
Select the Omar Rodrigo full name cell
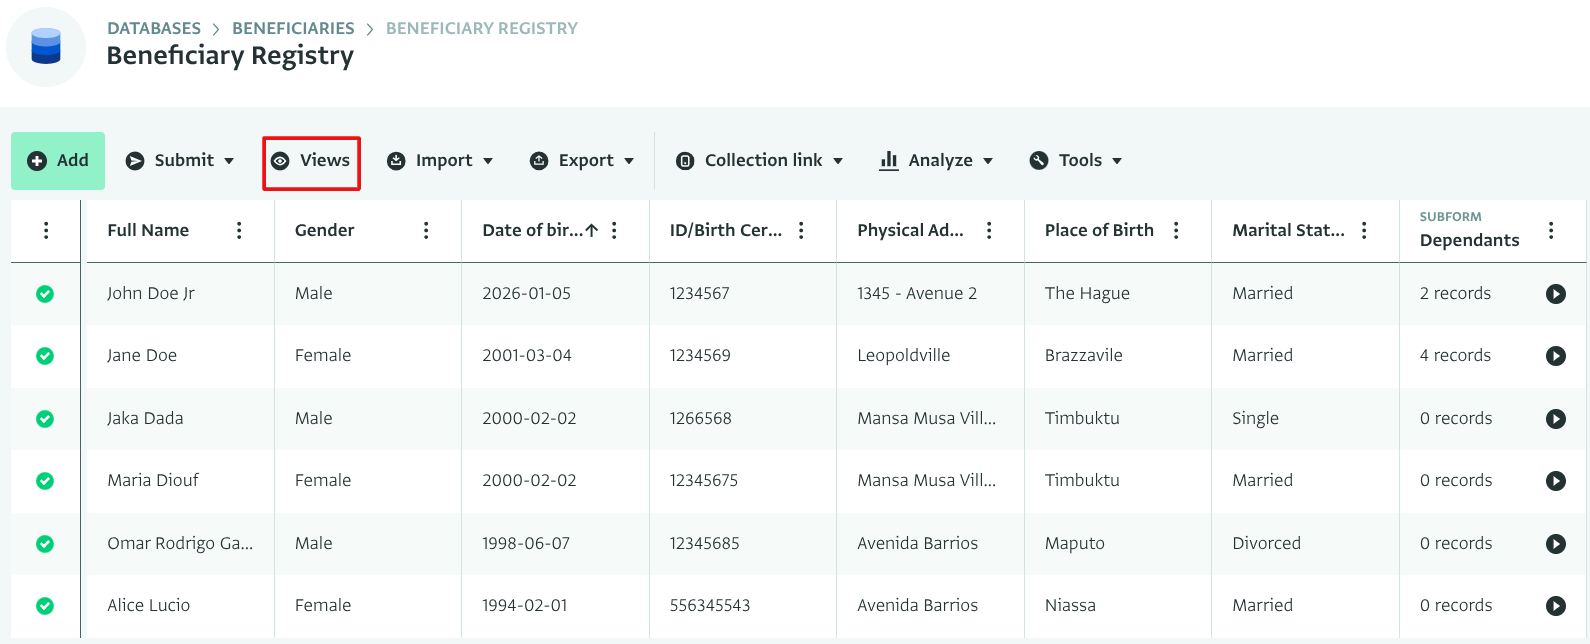tap(180, 543)
